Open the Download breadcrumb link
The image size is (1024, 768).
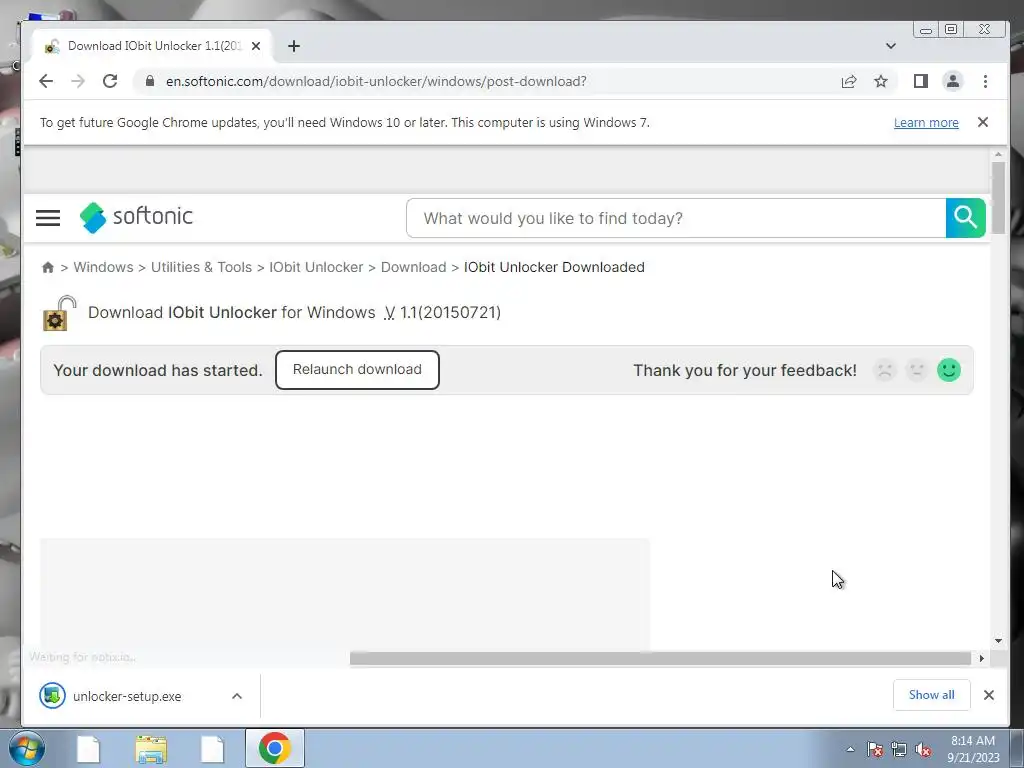click(x=413, y=267)
